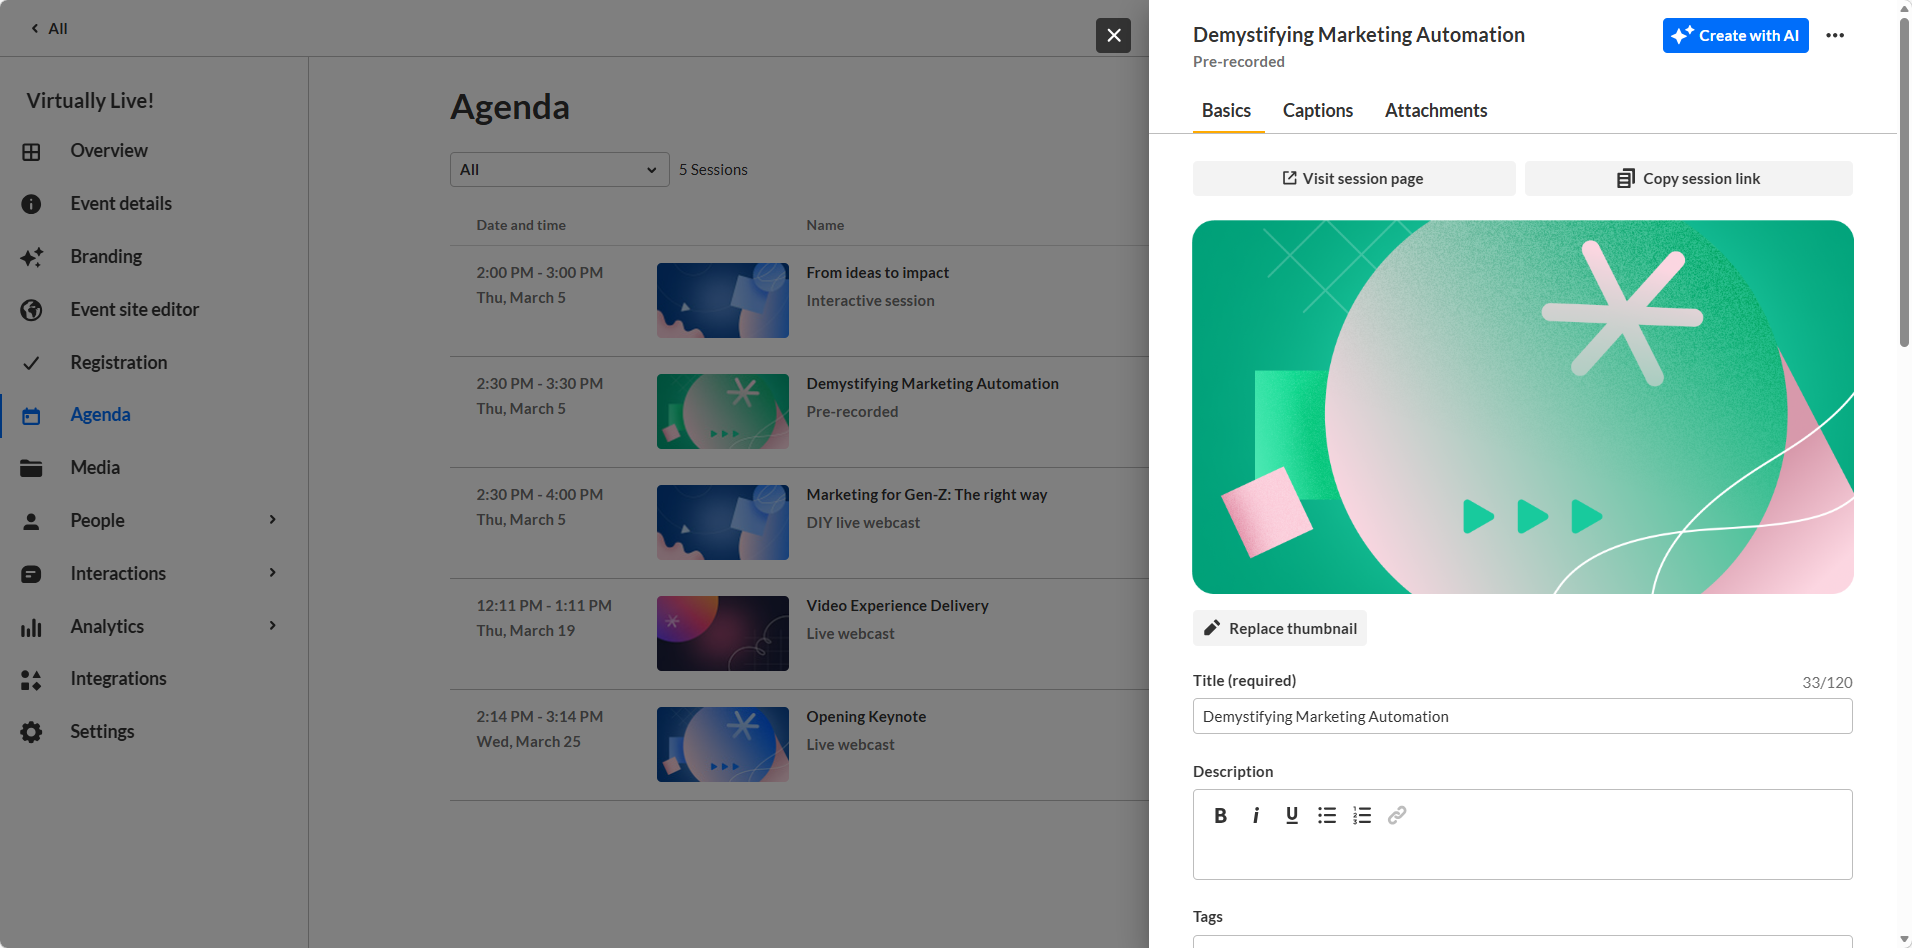
Task: Switch to the Basics tab
Action: (1226, 111)
